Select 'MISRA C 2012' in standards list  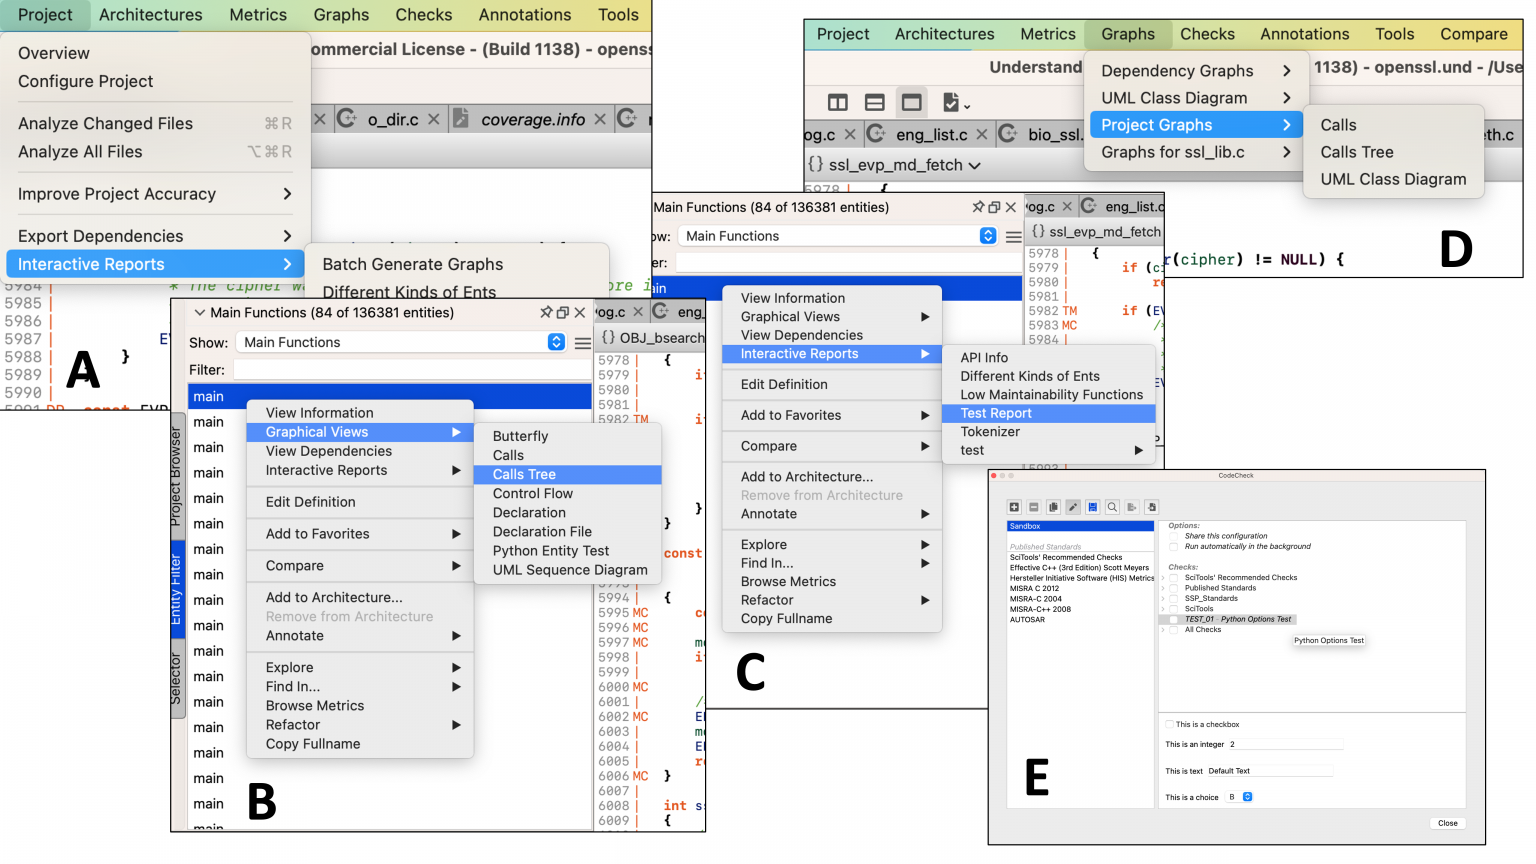click(x=1034, y=588)
